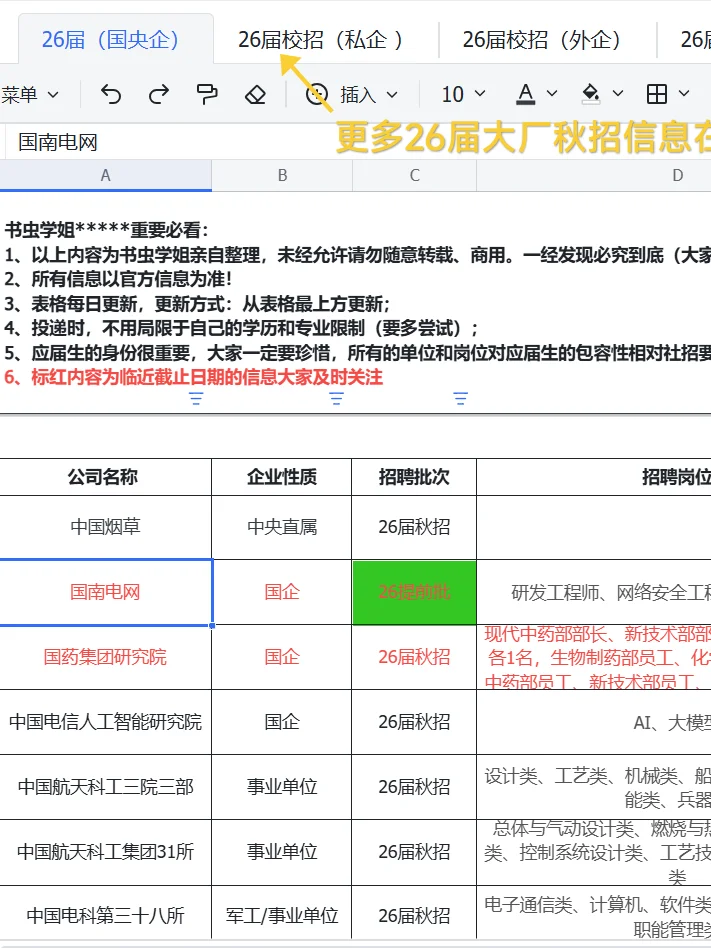The image size is (711, 948).
Task: Open the 插入 dropdown menu
Action: [368, 95]
